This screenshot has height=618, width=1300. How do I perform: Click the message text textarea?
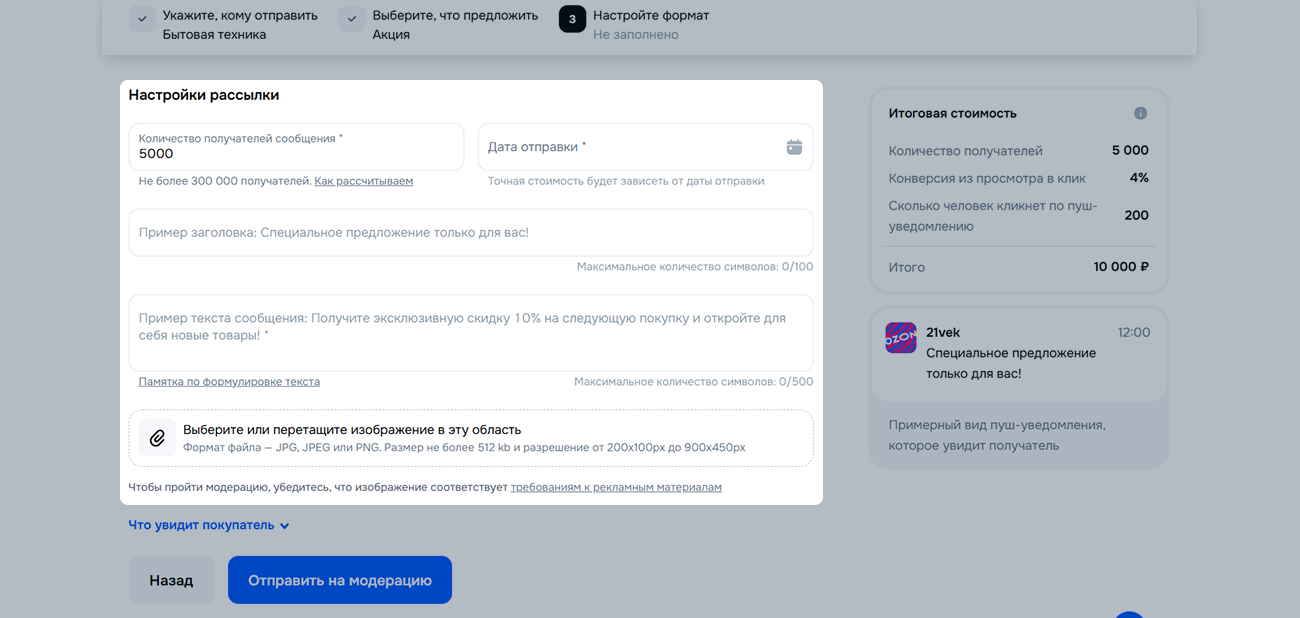point(470,332)
